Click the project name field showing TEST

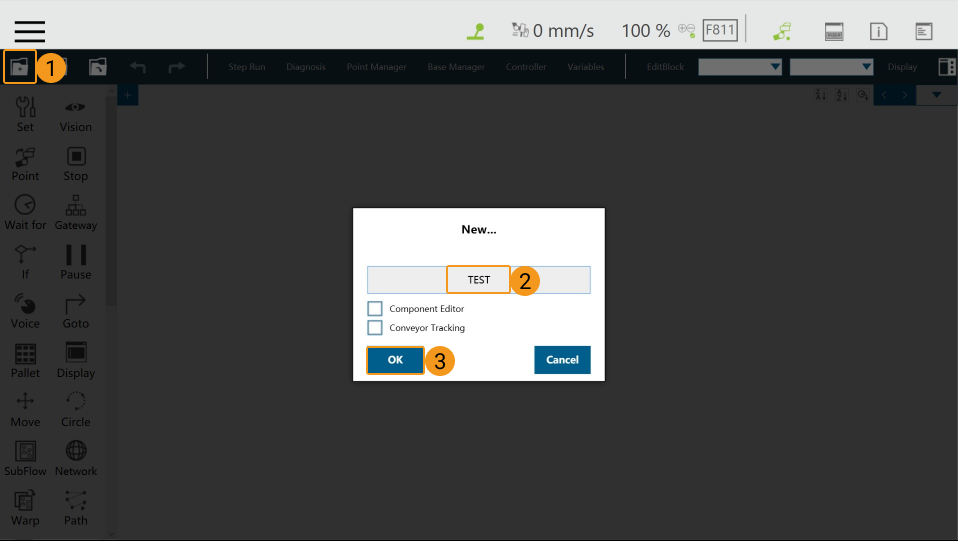(x=478, y=280)
